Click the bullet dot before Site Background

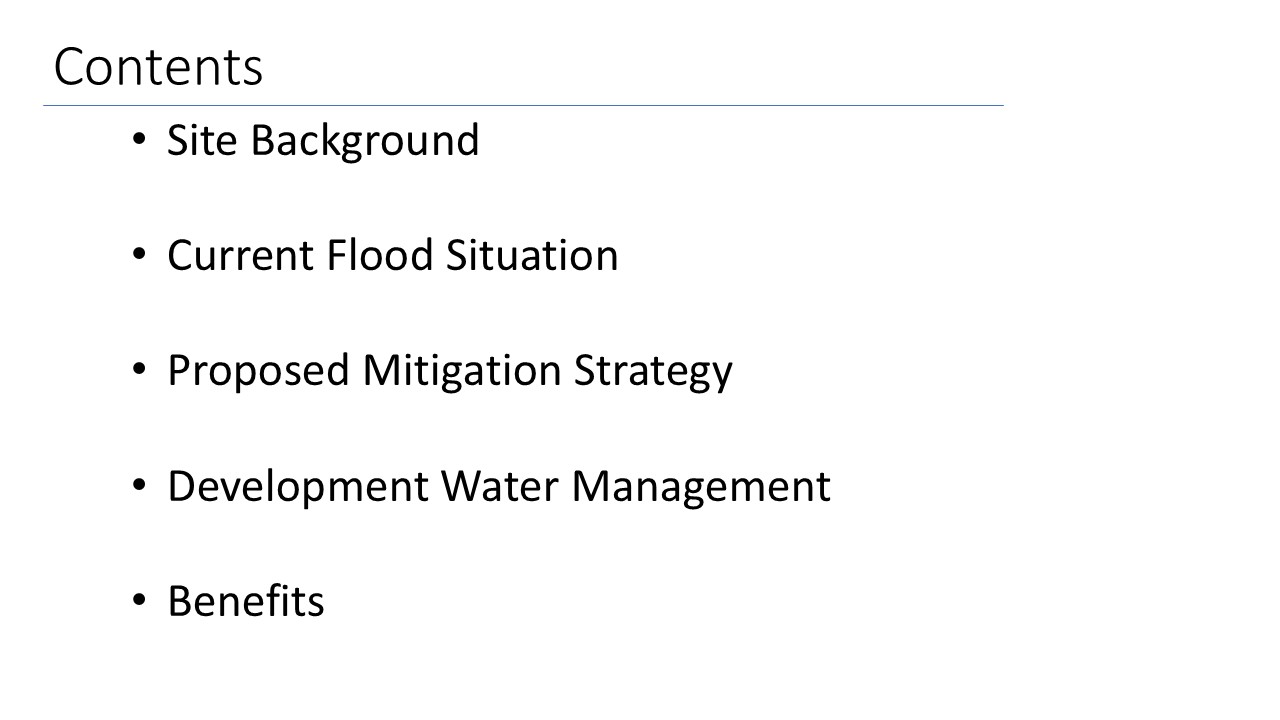click(139, 140)
